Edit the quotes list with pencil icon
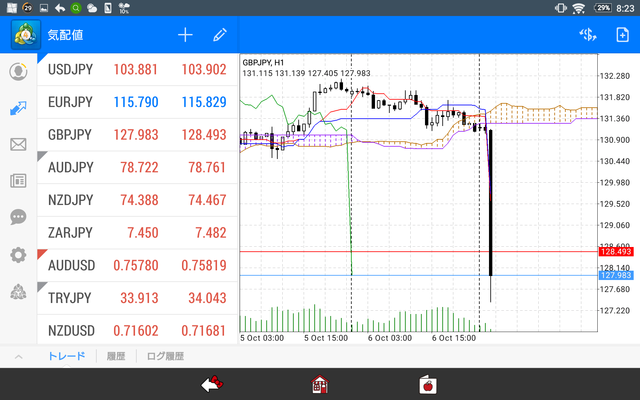Screen dimensions: 640x400 click(x=220, y=35)
